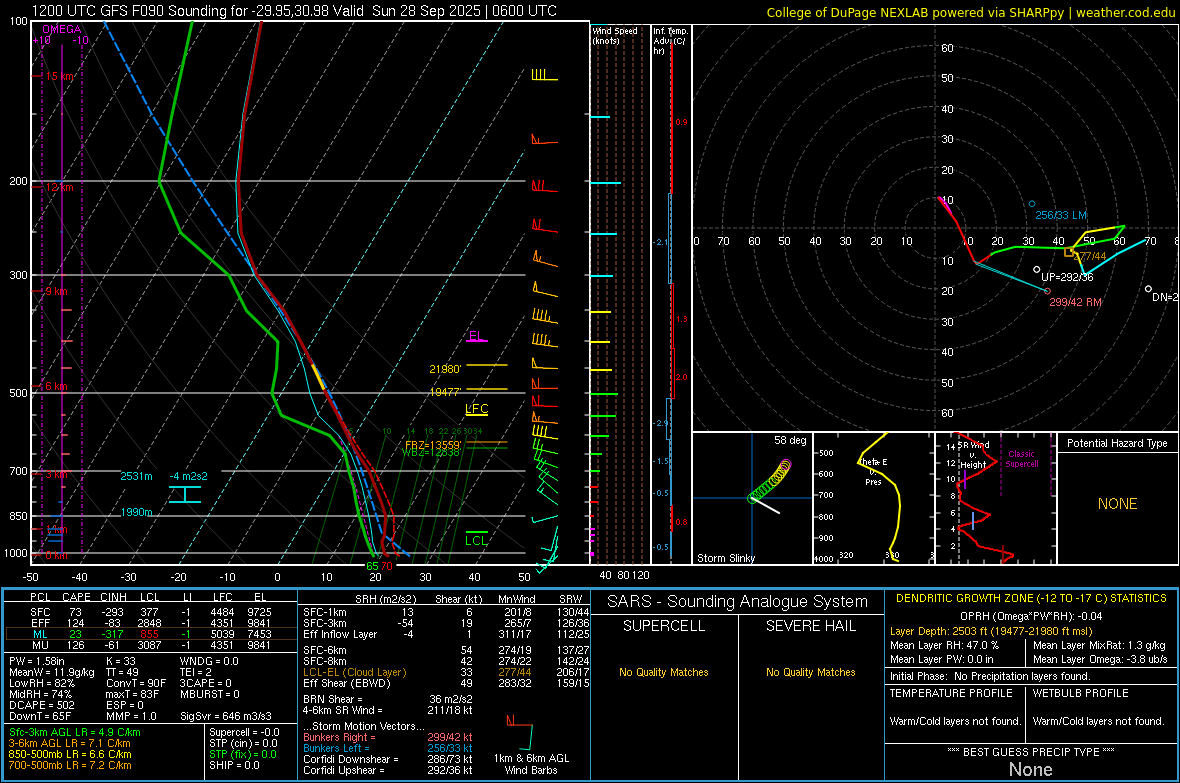Viewport: 1180px width, 783px height.
Task: Click the Potential Hazard Type header
Action: 1117,443
